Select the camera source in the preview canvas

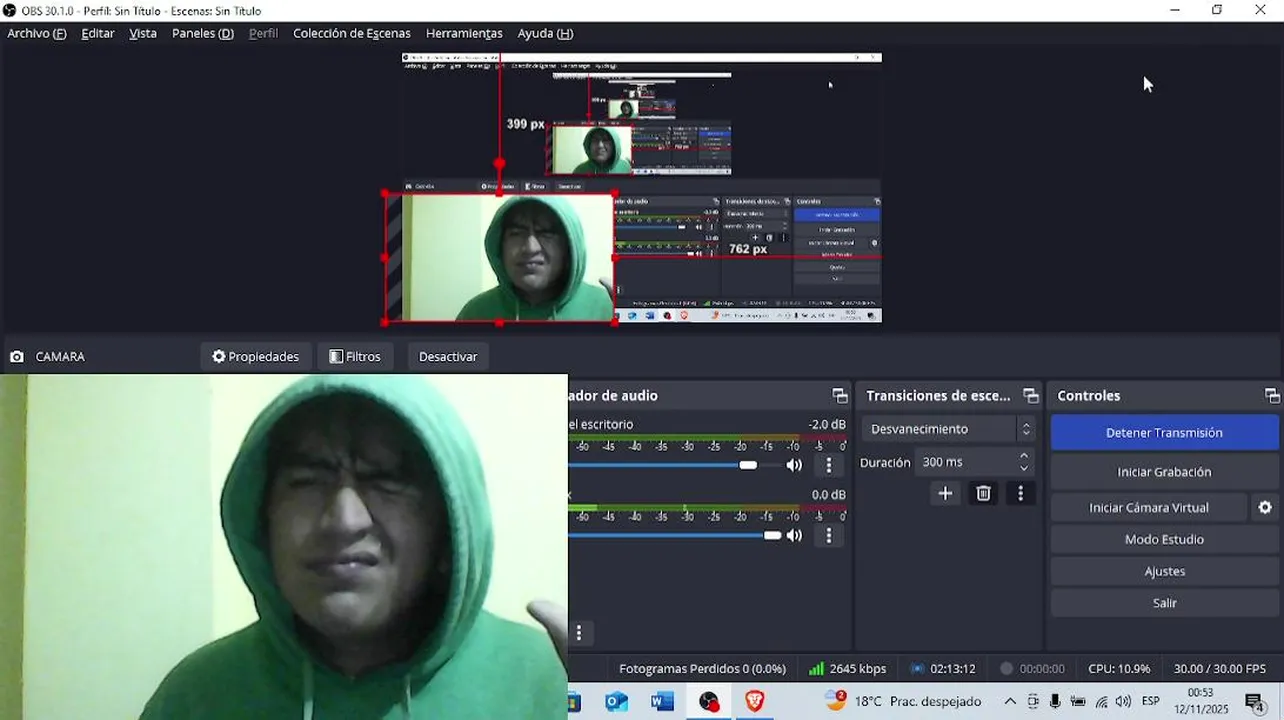500,257
